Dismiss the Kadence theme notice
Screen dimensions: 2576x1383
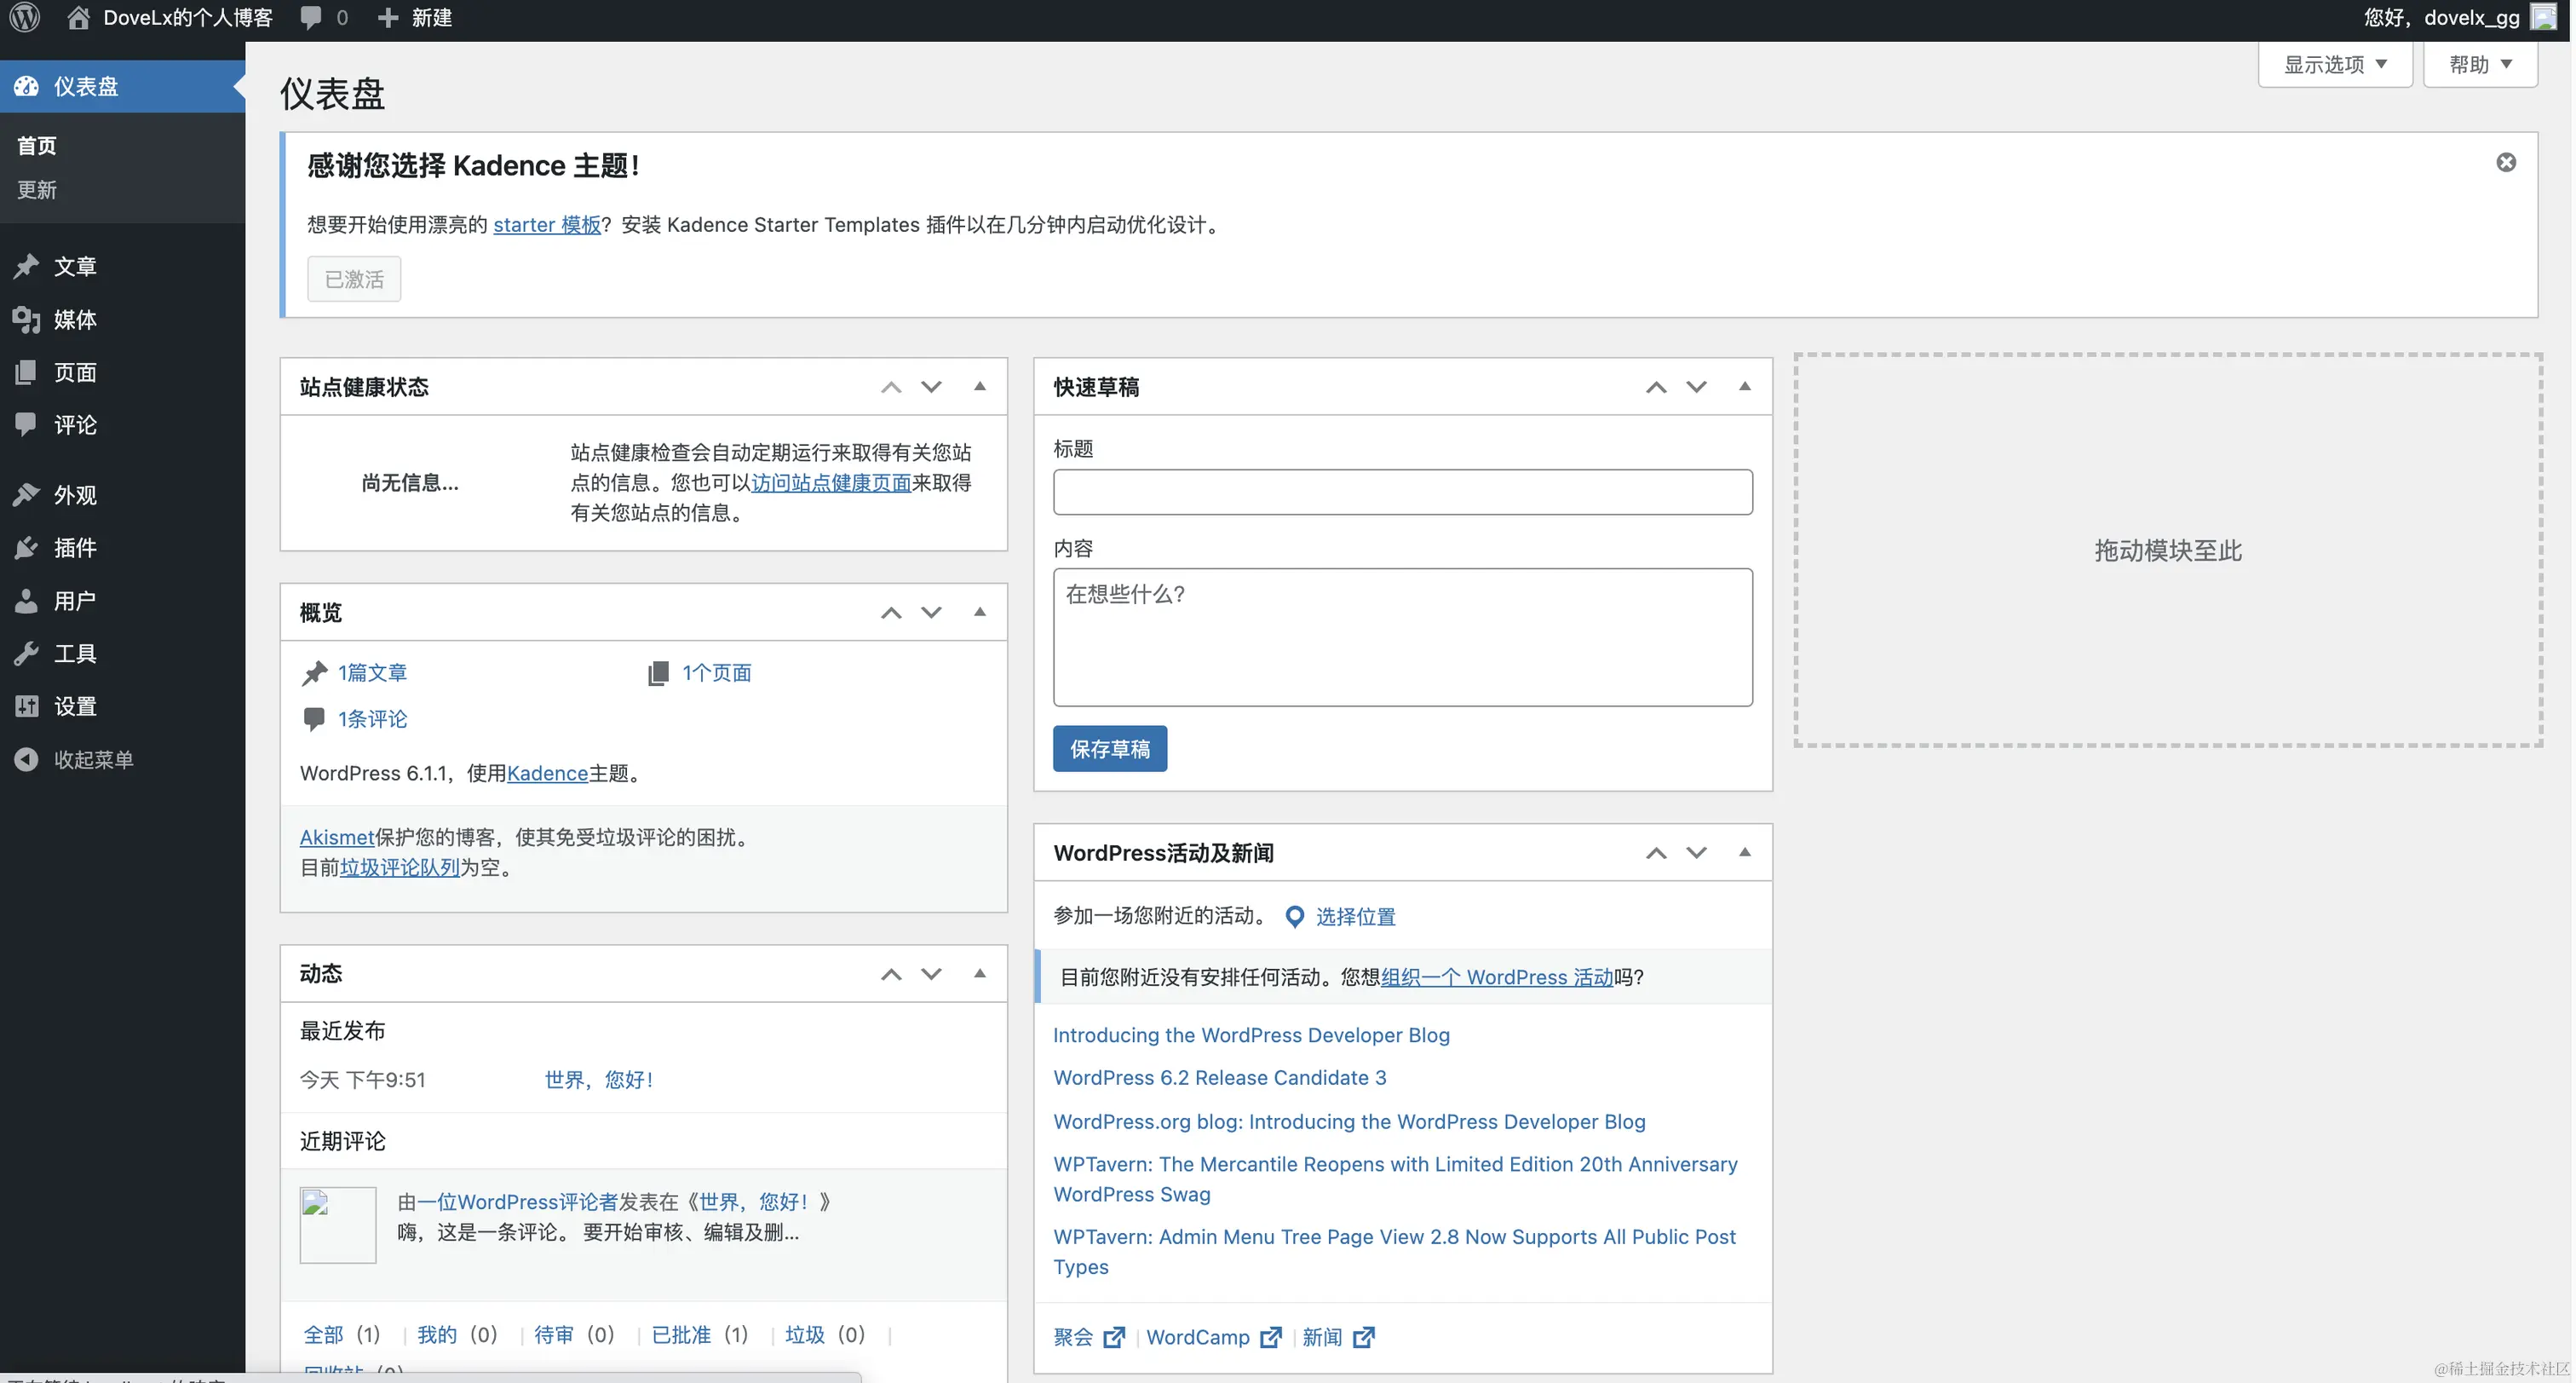[2505, 162]
